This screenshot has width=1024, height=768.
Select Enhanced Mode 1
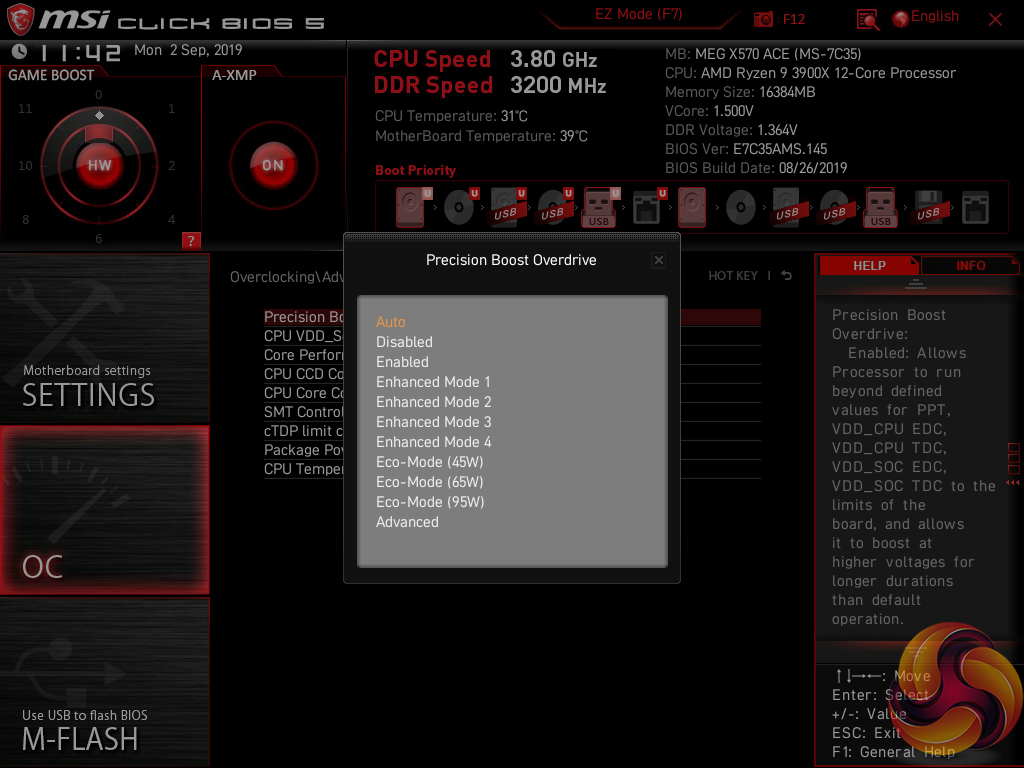point(433,382)
